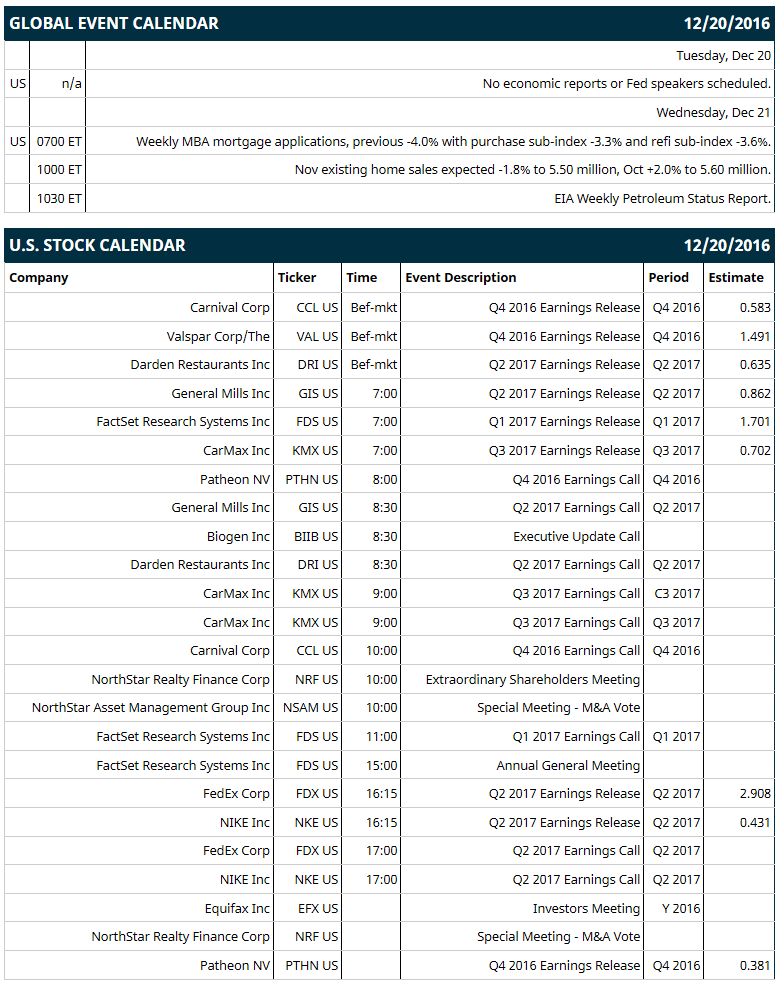
Task: Click the GLOBAL EVENT CALENDAR header title
Action: [114, 23]
